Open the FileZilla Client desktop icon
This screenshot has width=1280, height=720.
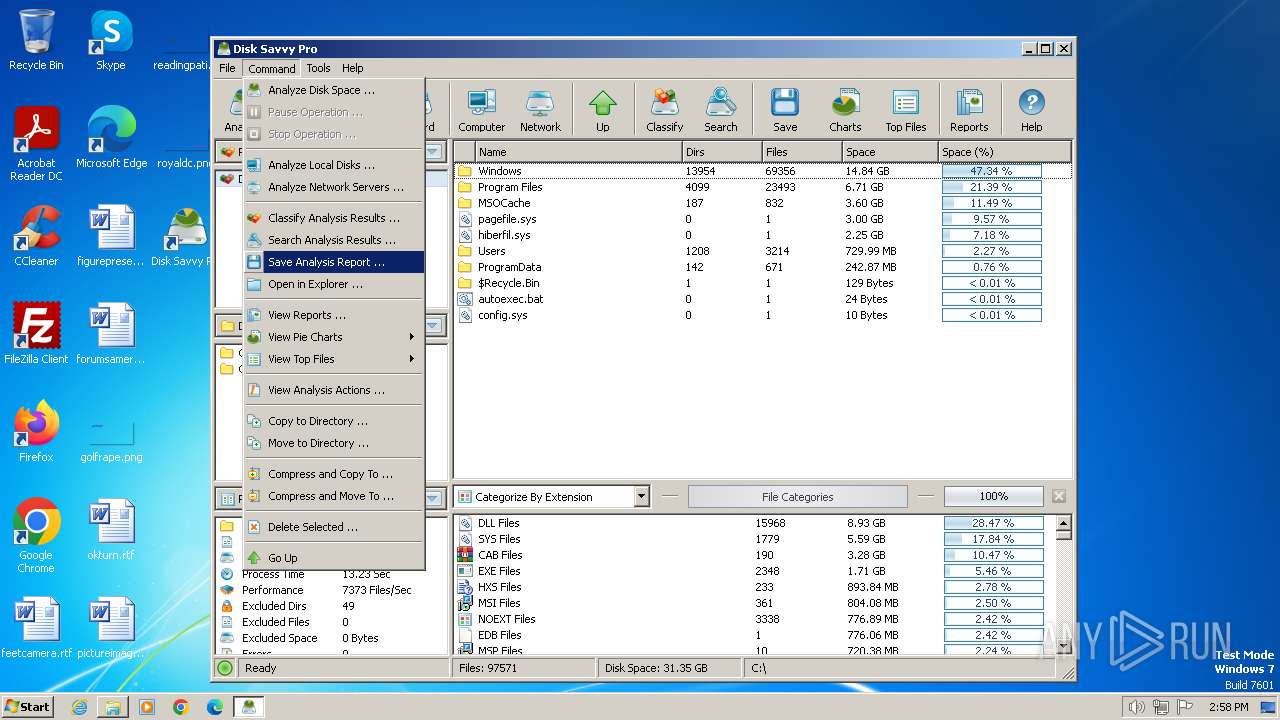[36, 334]
